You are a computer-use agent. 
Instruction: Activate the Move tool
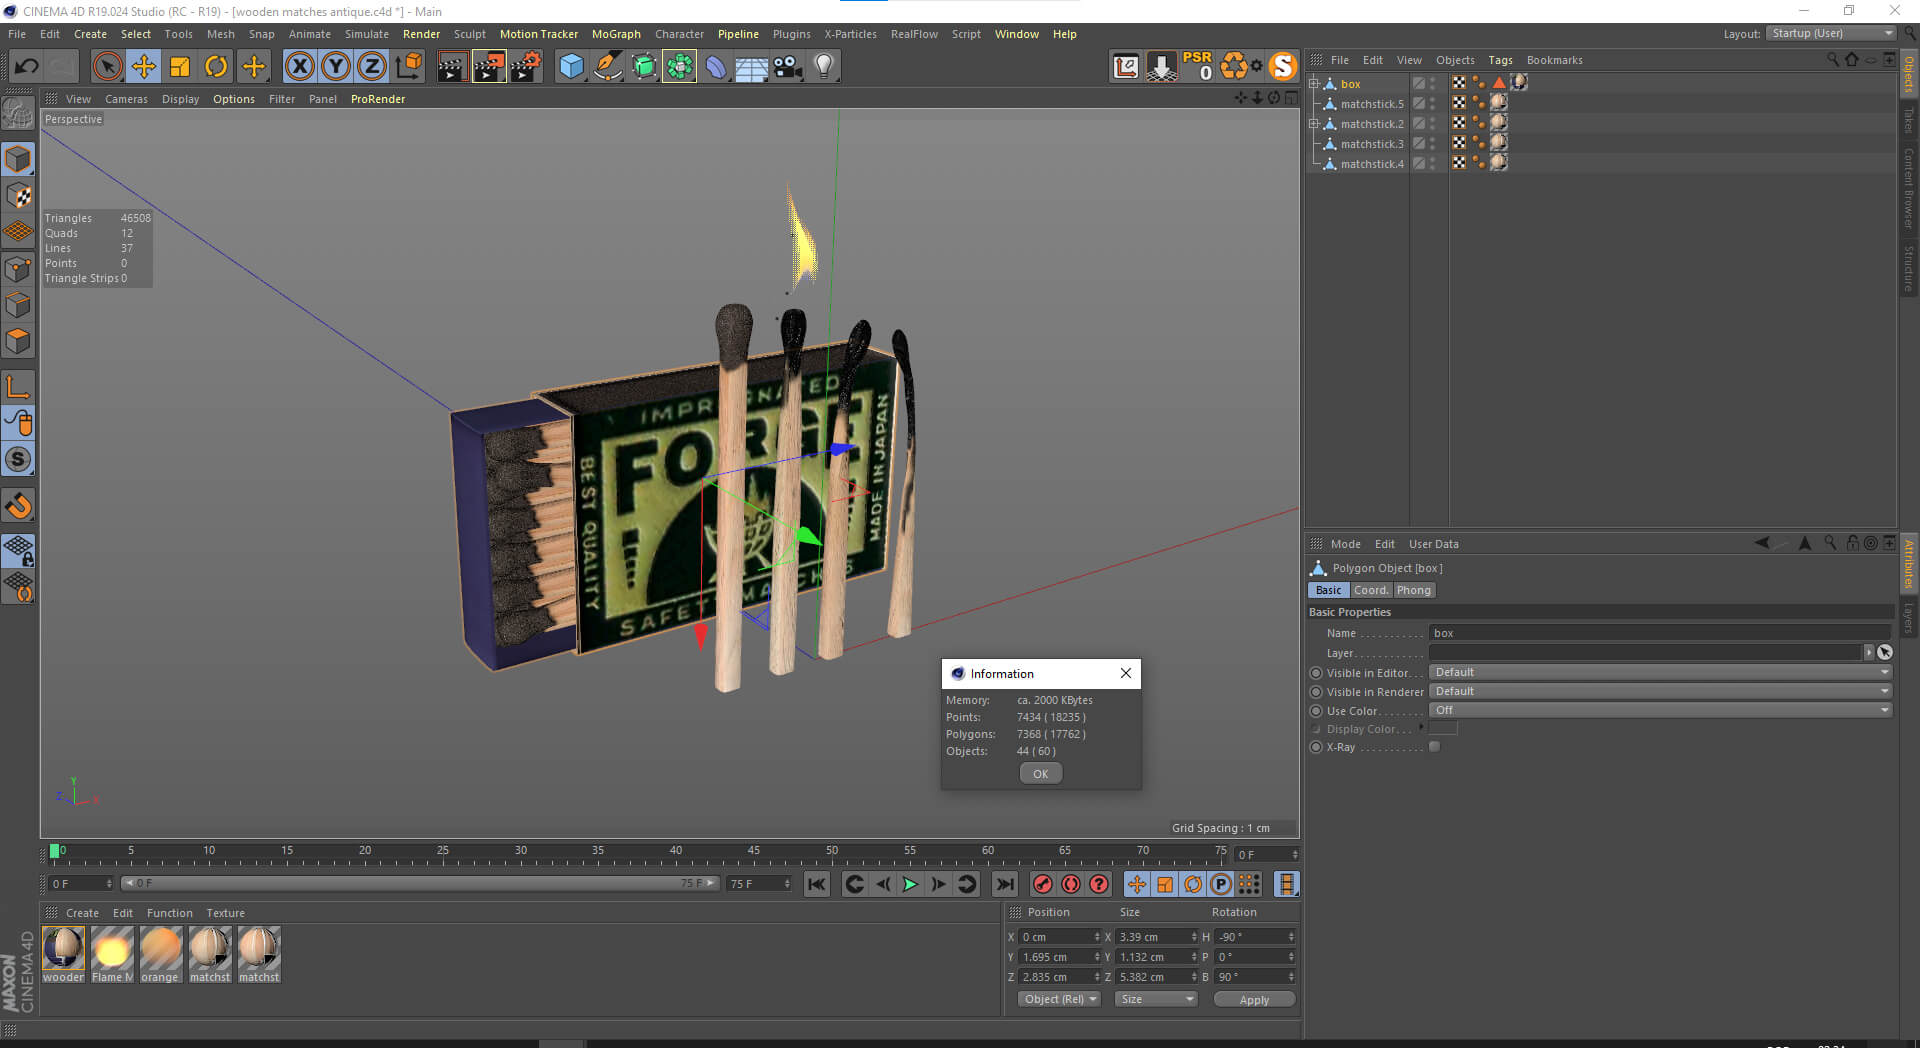click(144, 67)
